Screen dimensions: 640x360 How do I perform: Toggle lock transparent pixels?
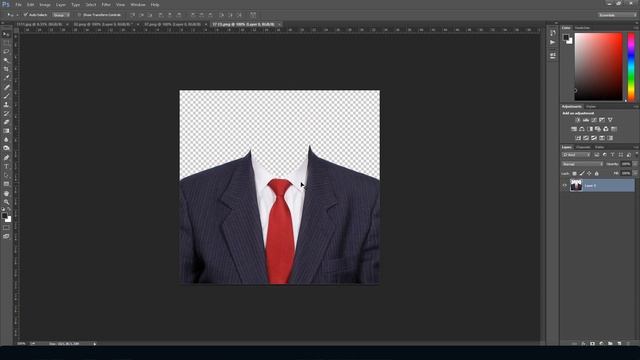tap(574, 173)
